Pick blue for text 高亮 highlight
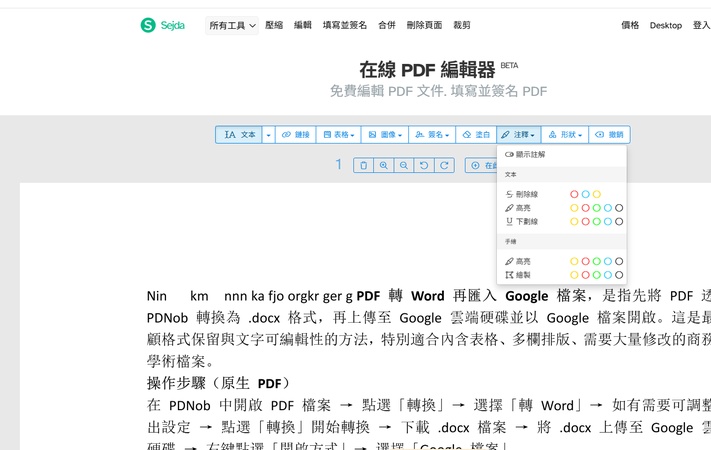Screen dimensions: 711x450 coord(608,208)
